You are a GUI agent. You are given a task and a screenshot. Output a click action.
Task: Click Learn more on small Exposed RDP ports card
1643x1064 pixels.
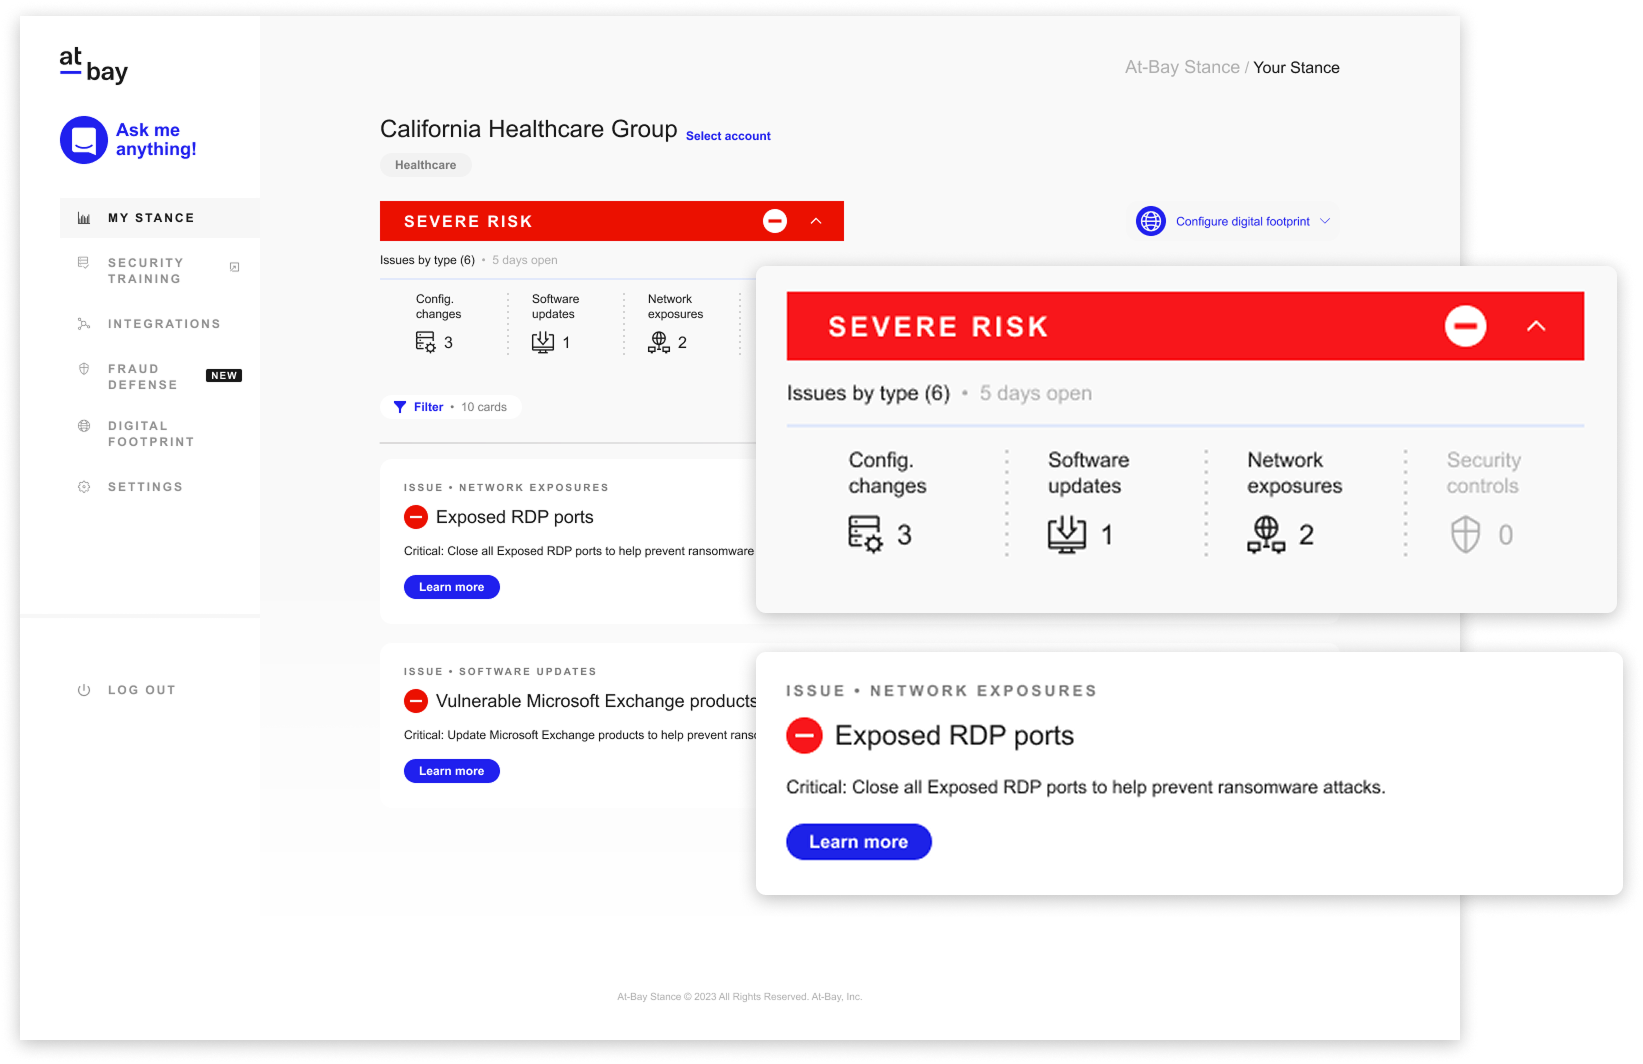pyautogui.click(x=452, y=587)
